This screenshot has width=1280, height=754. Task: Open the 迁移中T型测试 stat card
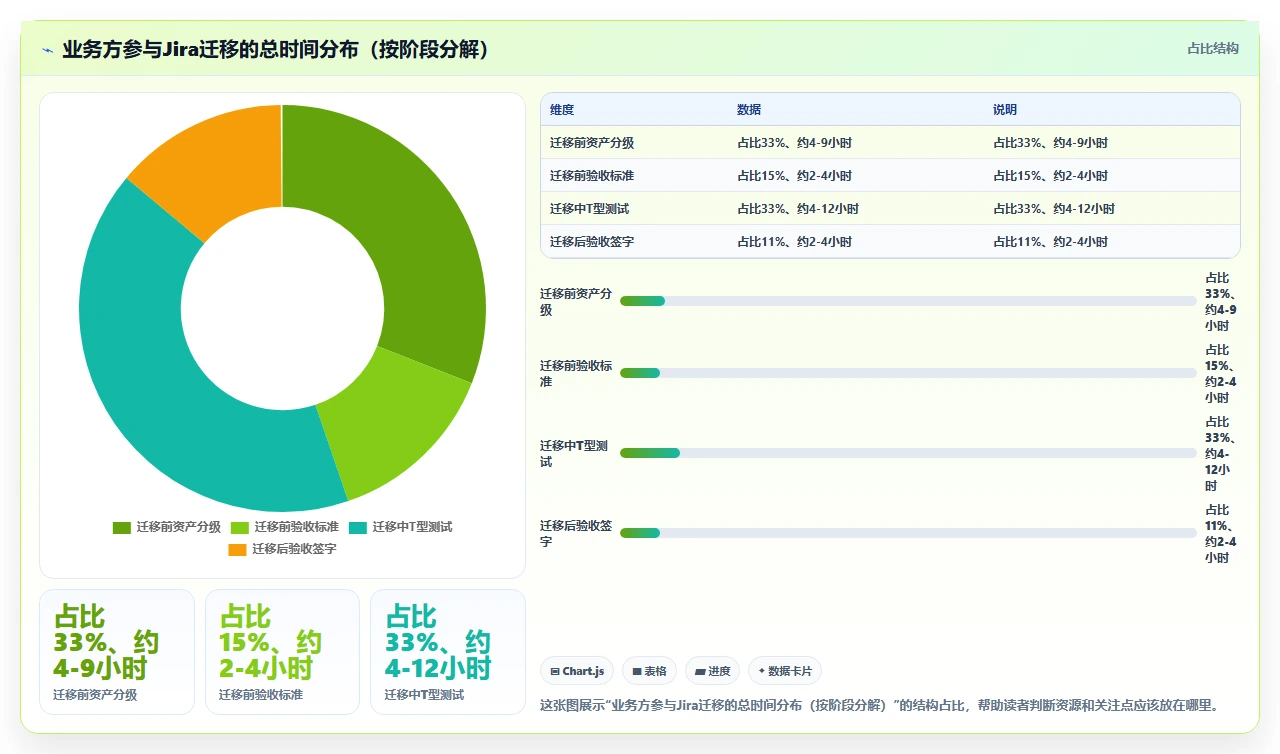coord(448,652)
